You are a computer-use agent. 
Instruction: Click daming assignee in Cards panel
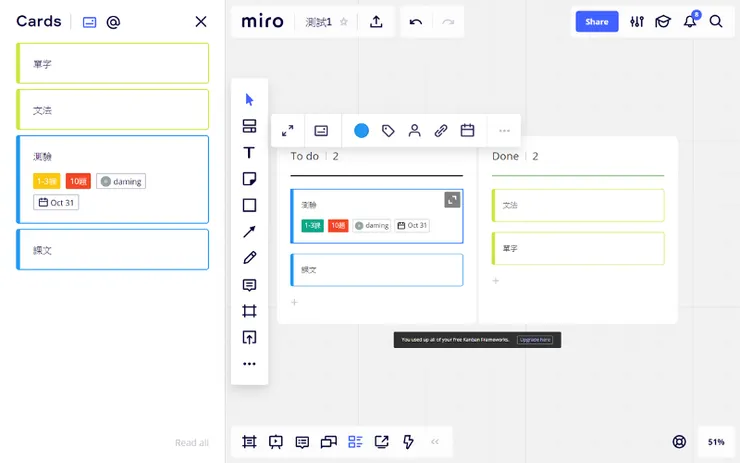coord(121,181)
